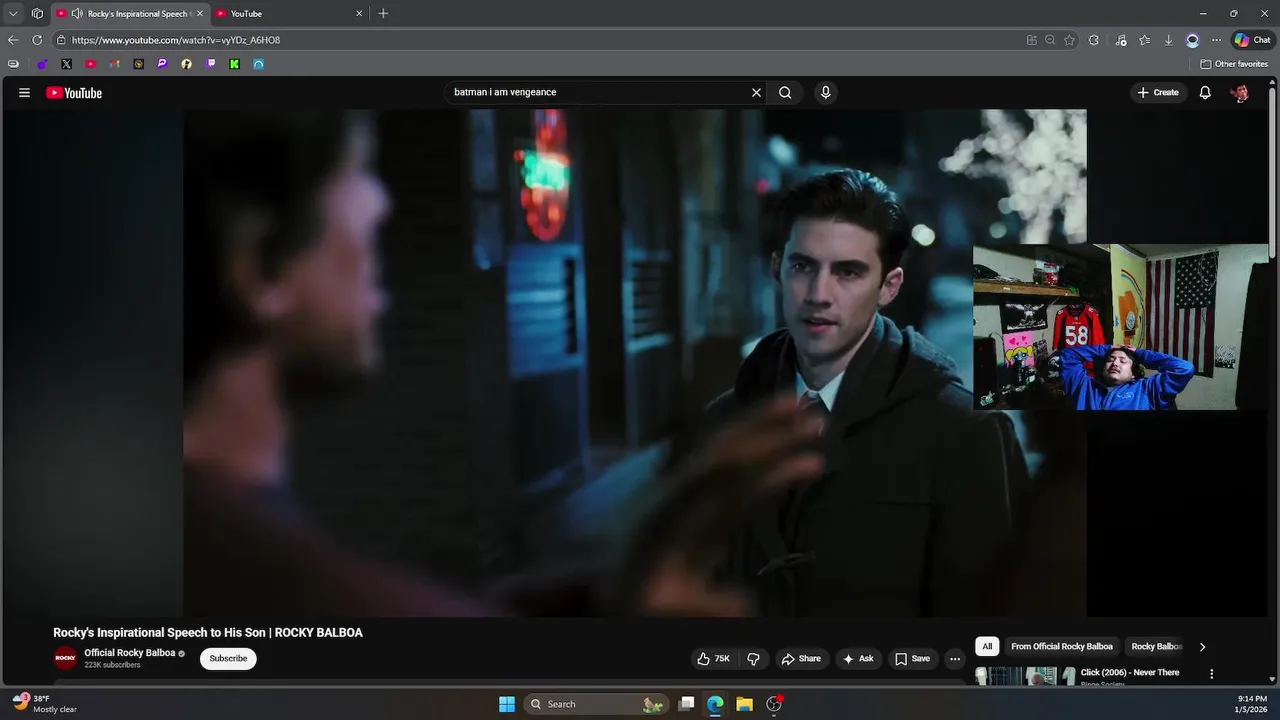The width and height of the screenshot is (1280, 720).
Task: Open the Favorites list icon in toolbar
Action: [1144, 40]
